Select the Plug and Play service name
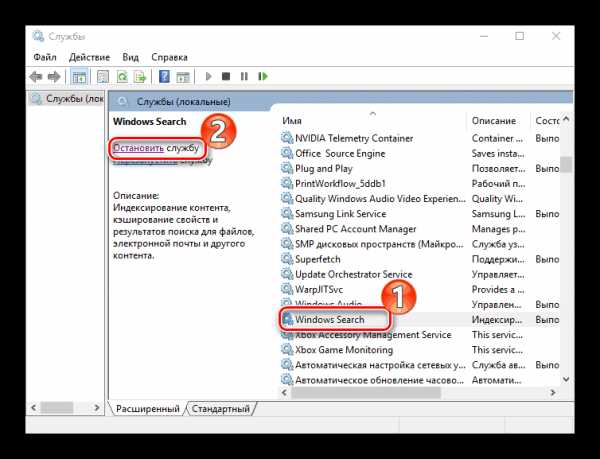This screenshot has height=459, width=600. 324,168
